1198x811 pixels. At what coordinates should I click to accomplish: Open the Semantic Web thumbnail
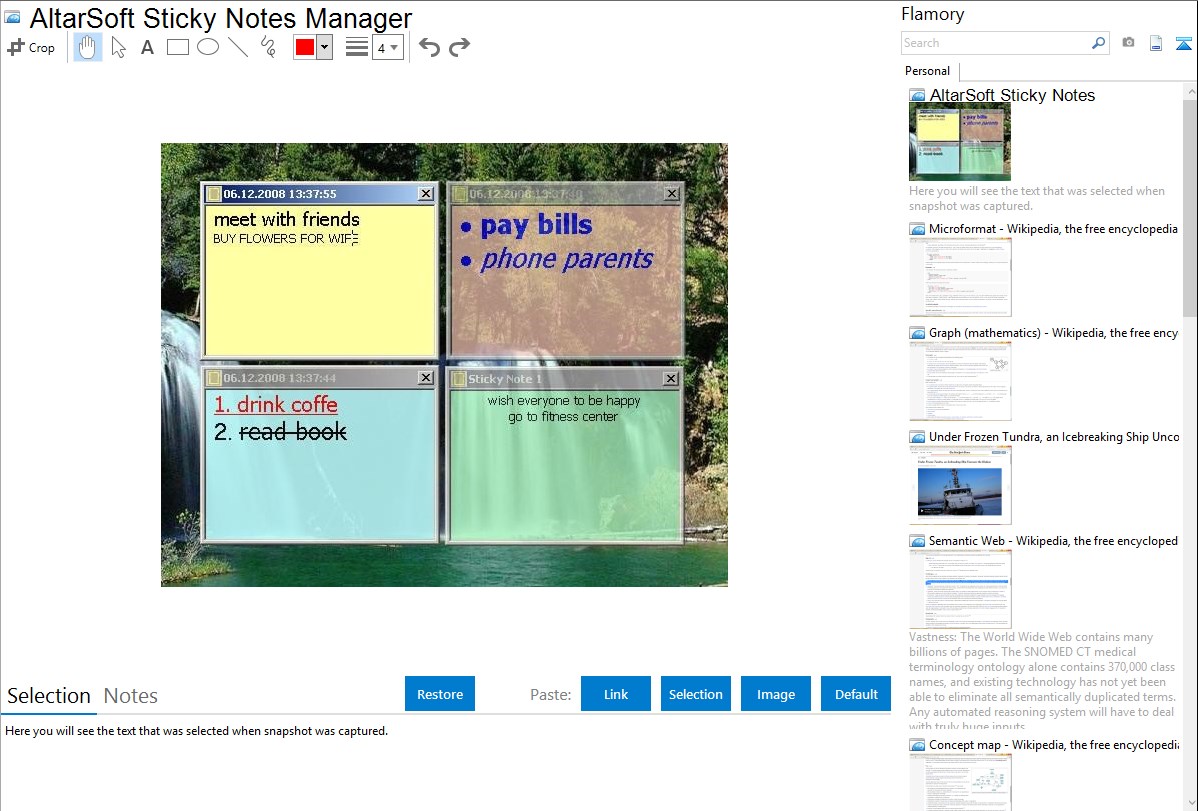[x=960, y=589]
